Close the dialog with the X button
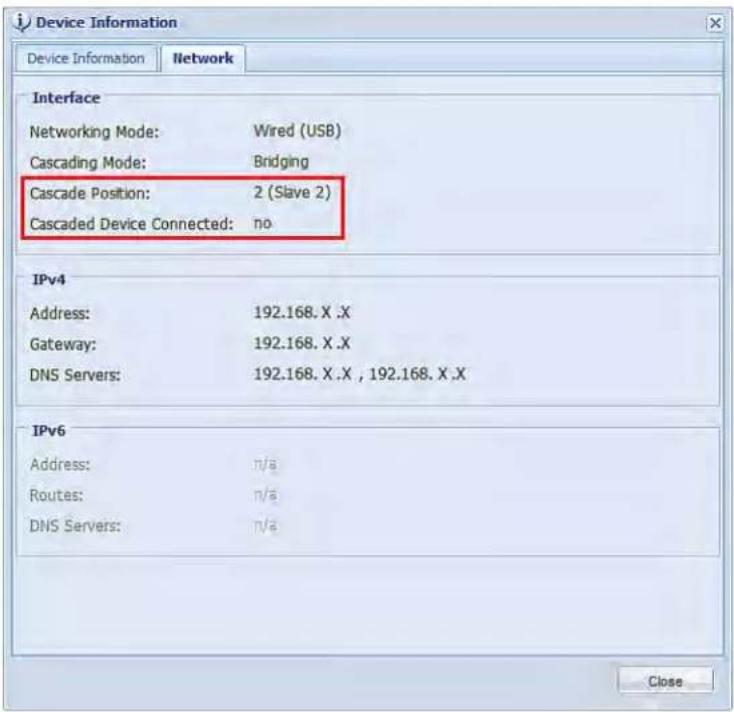734x712 pixels. tap(715, 22)
